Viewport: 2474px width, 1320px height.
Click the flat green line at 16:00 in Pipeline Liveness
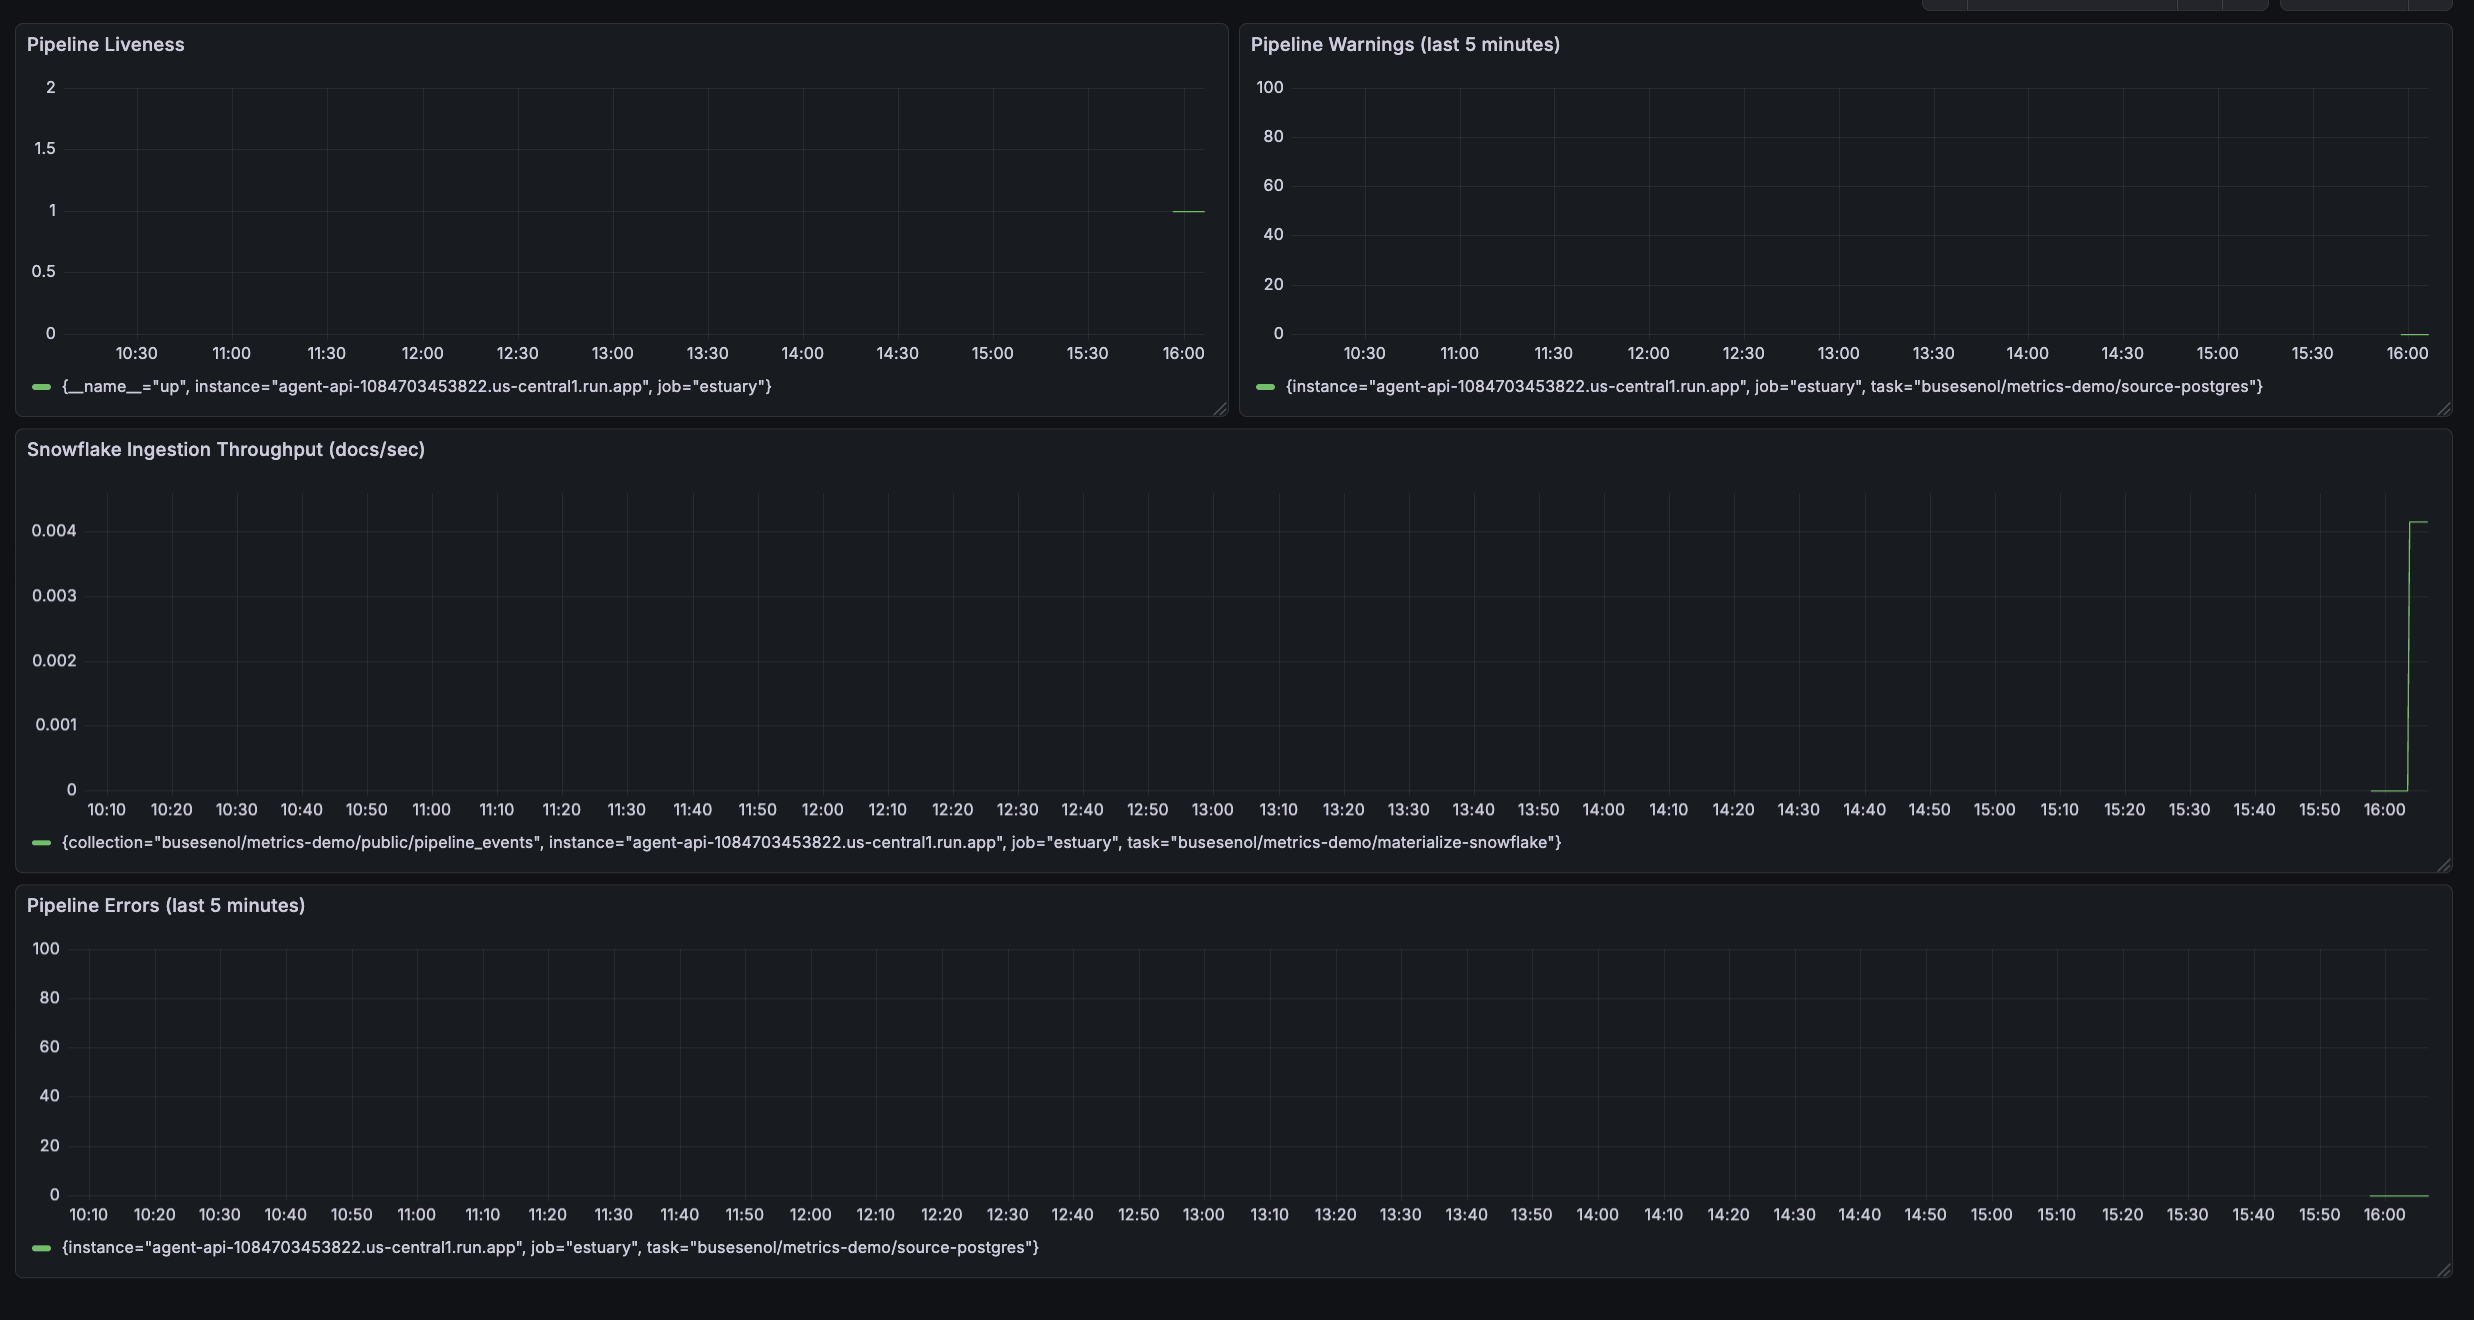tap(1188, 210)
